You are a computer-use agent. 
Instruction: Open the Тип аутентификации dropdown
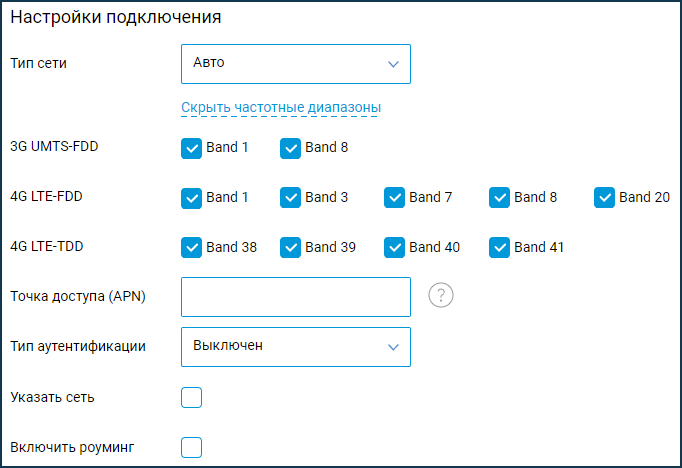295,346
